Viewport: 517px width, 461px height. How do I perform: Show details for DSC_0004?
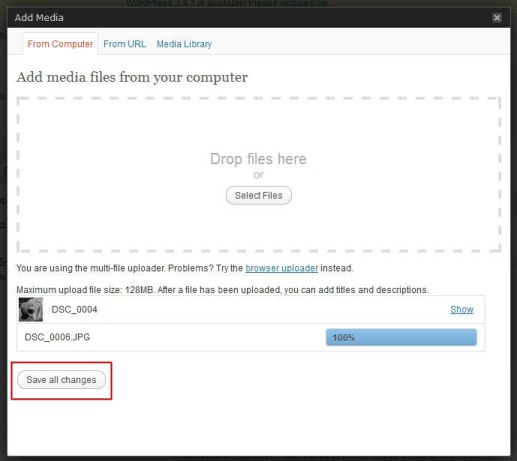(462, 309)
